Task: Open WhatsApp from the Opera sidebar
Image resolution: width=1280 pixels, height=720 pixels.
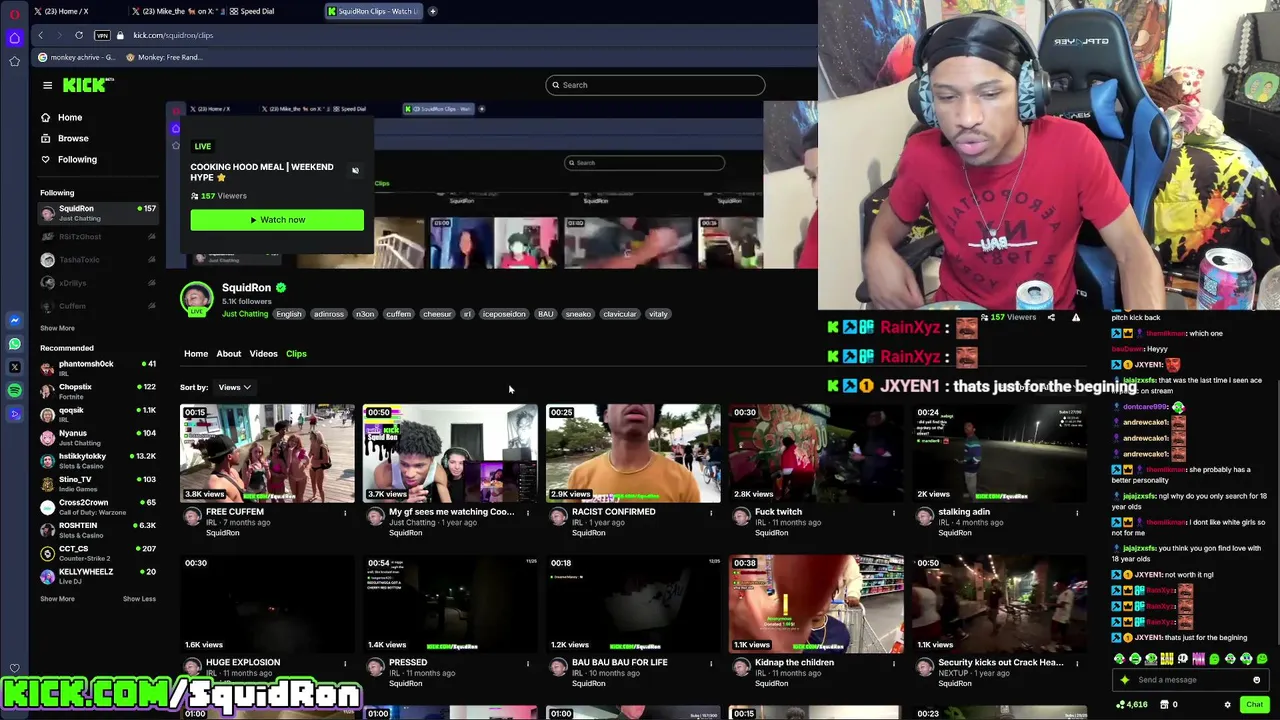Action: coord(14,344)
